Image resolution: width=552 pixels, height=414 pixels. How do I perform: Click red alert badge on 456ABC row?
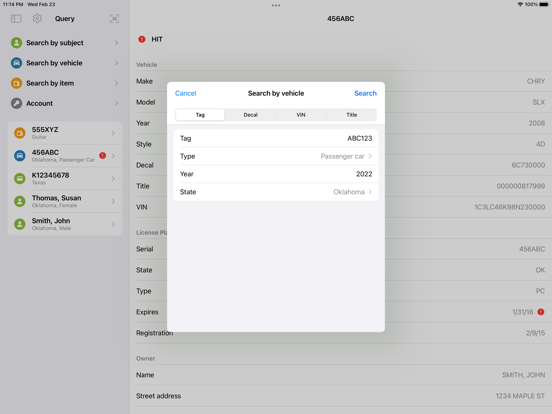[x=102, y=155]
